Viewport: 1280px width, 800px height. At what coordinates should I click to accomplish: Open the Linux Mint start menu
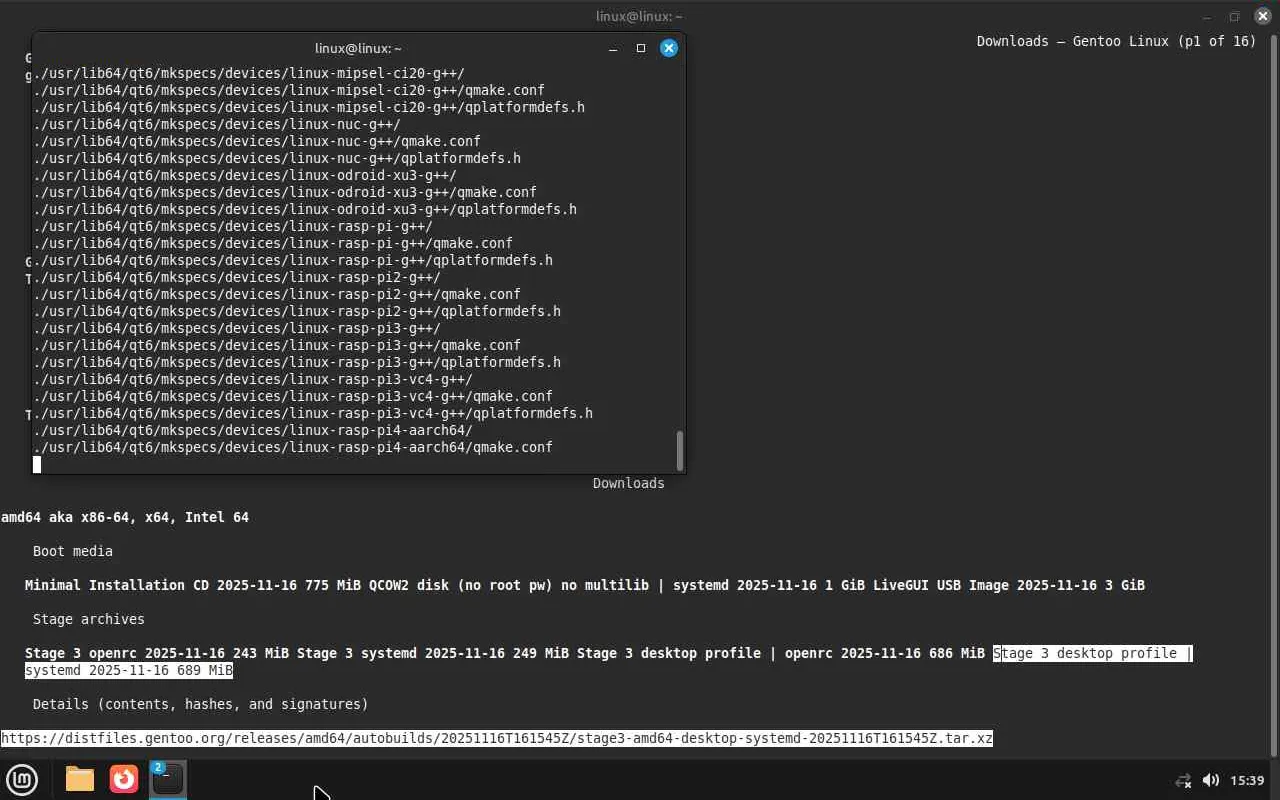pos(22,779)
